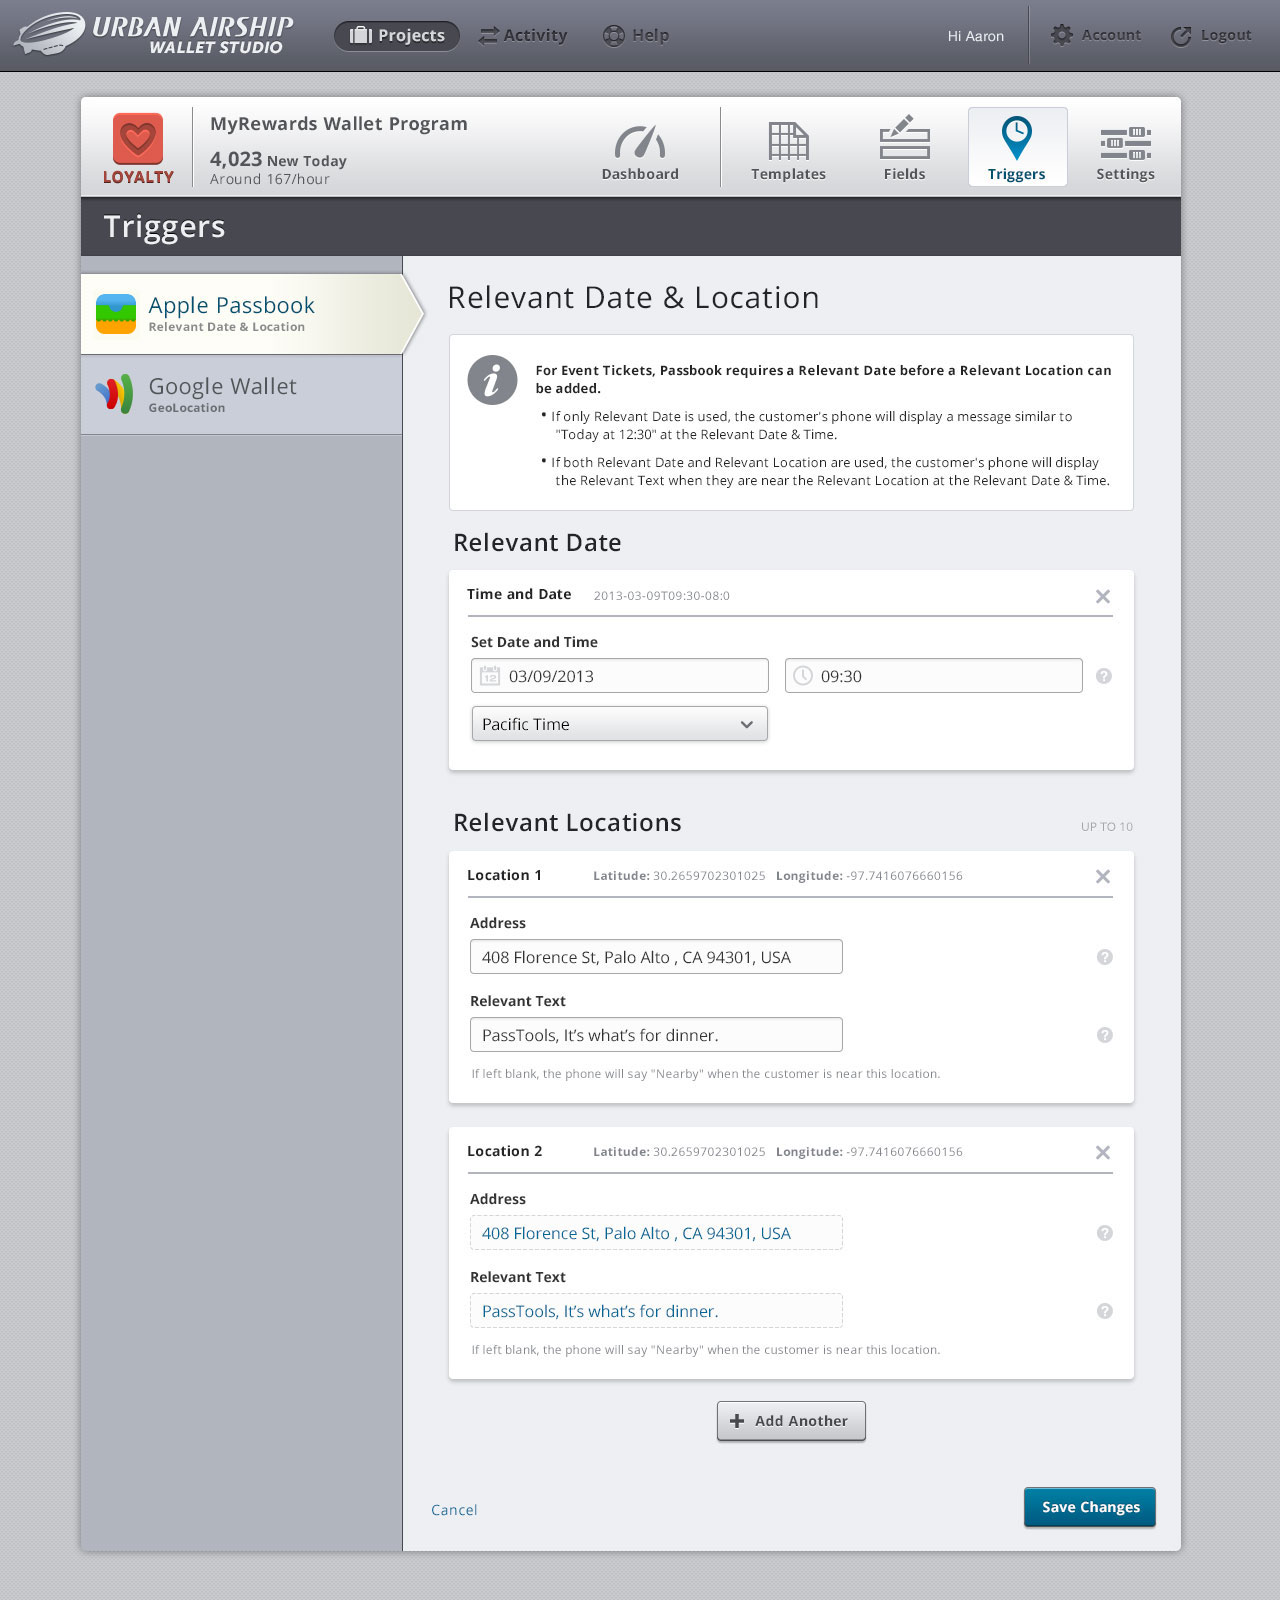
Task: Open help for Location 1 Relevant Text
Action: click(x=1105, y=1035)
